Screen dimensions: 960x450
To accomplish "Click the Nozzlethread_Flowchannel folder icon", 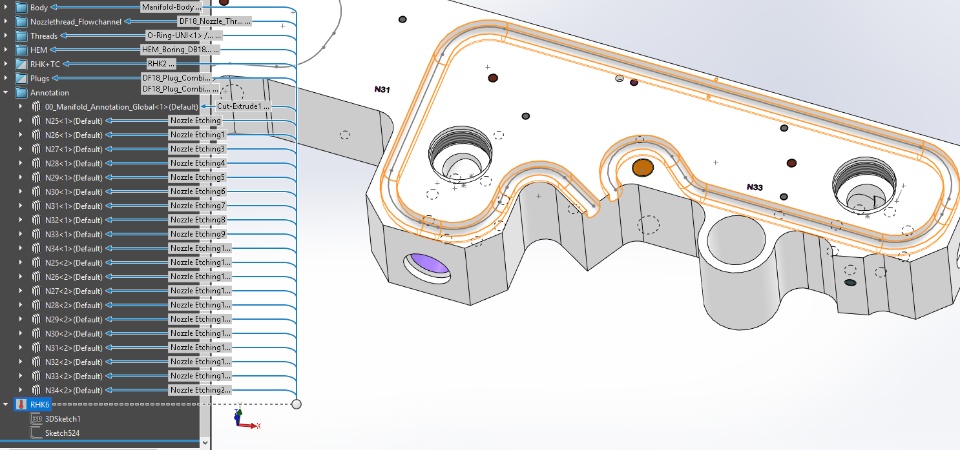I will tap(21, 21).
